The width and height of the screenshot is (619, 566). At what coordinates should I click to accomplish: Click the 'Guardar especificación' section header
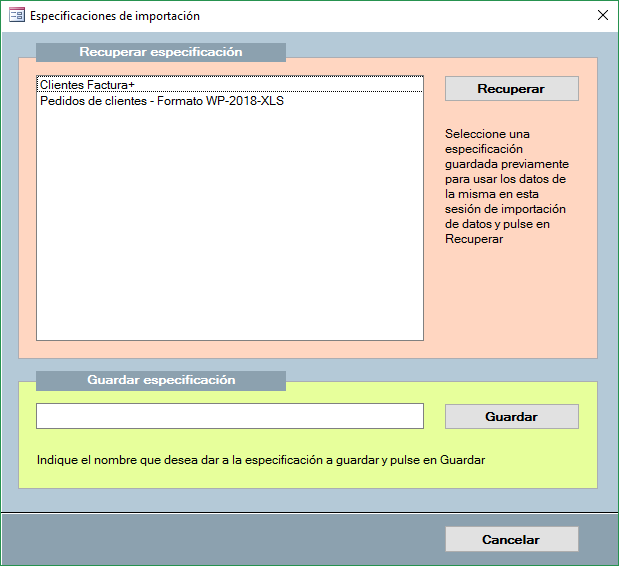[x=161, y=380]
